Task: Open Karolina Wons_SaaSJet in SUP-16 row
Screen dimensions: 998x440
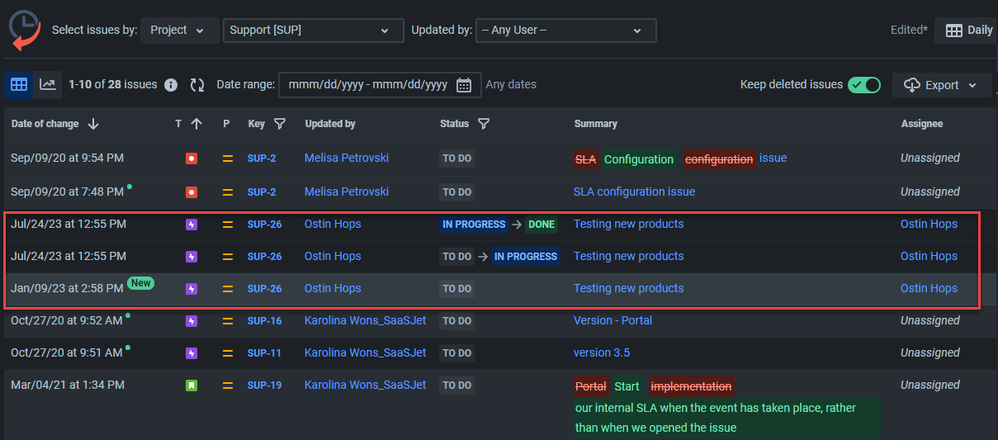Action: (x=365, y=320)
